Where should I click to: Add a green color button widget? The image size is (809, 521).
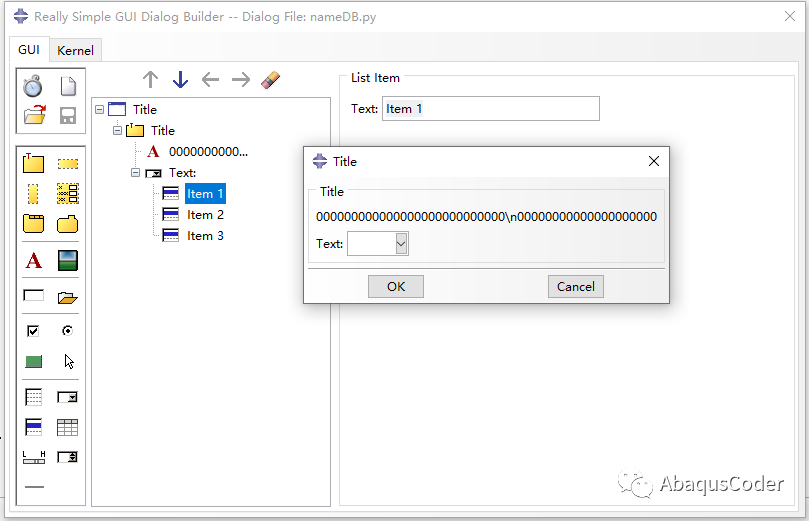pyautogui.click(x=34, y=361)
